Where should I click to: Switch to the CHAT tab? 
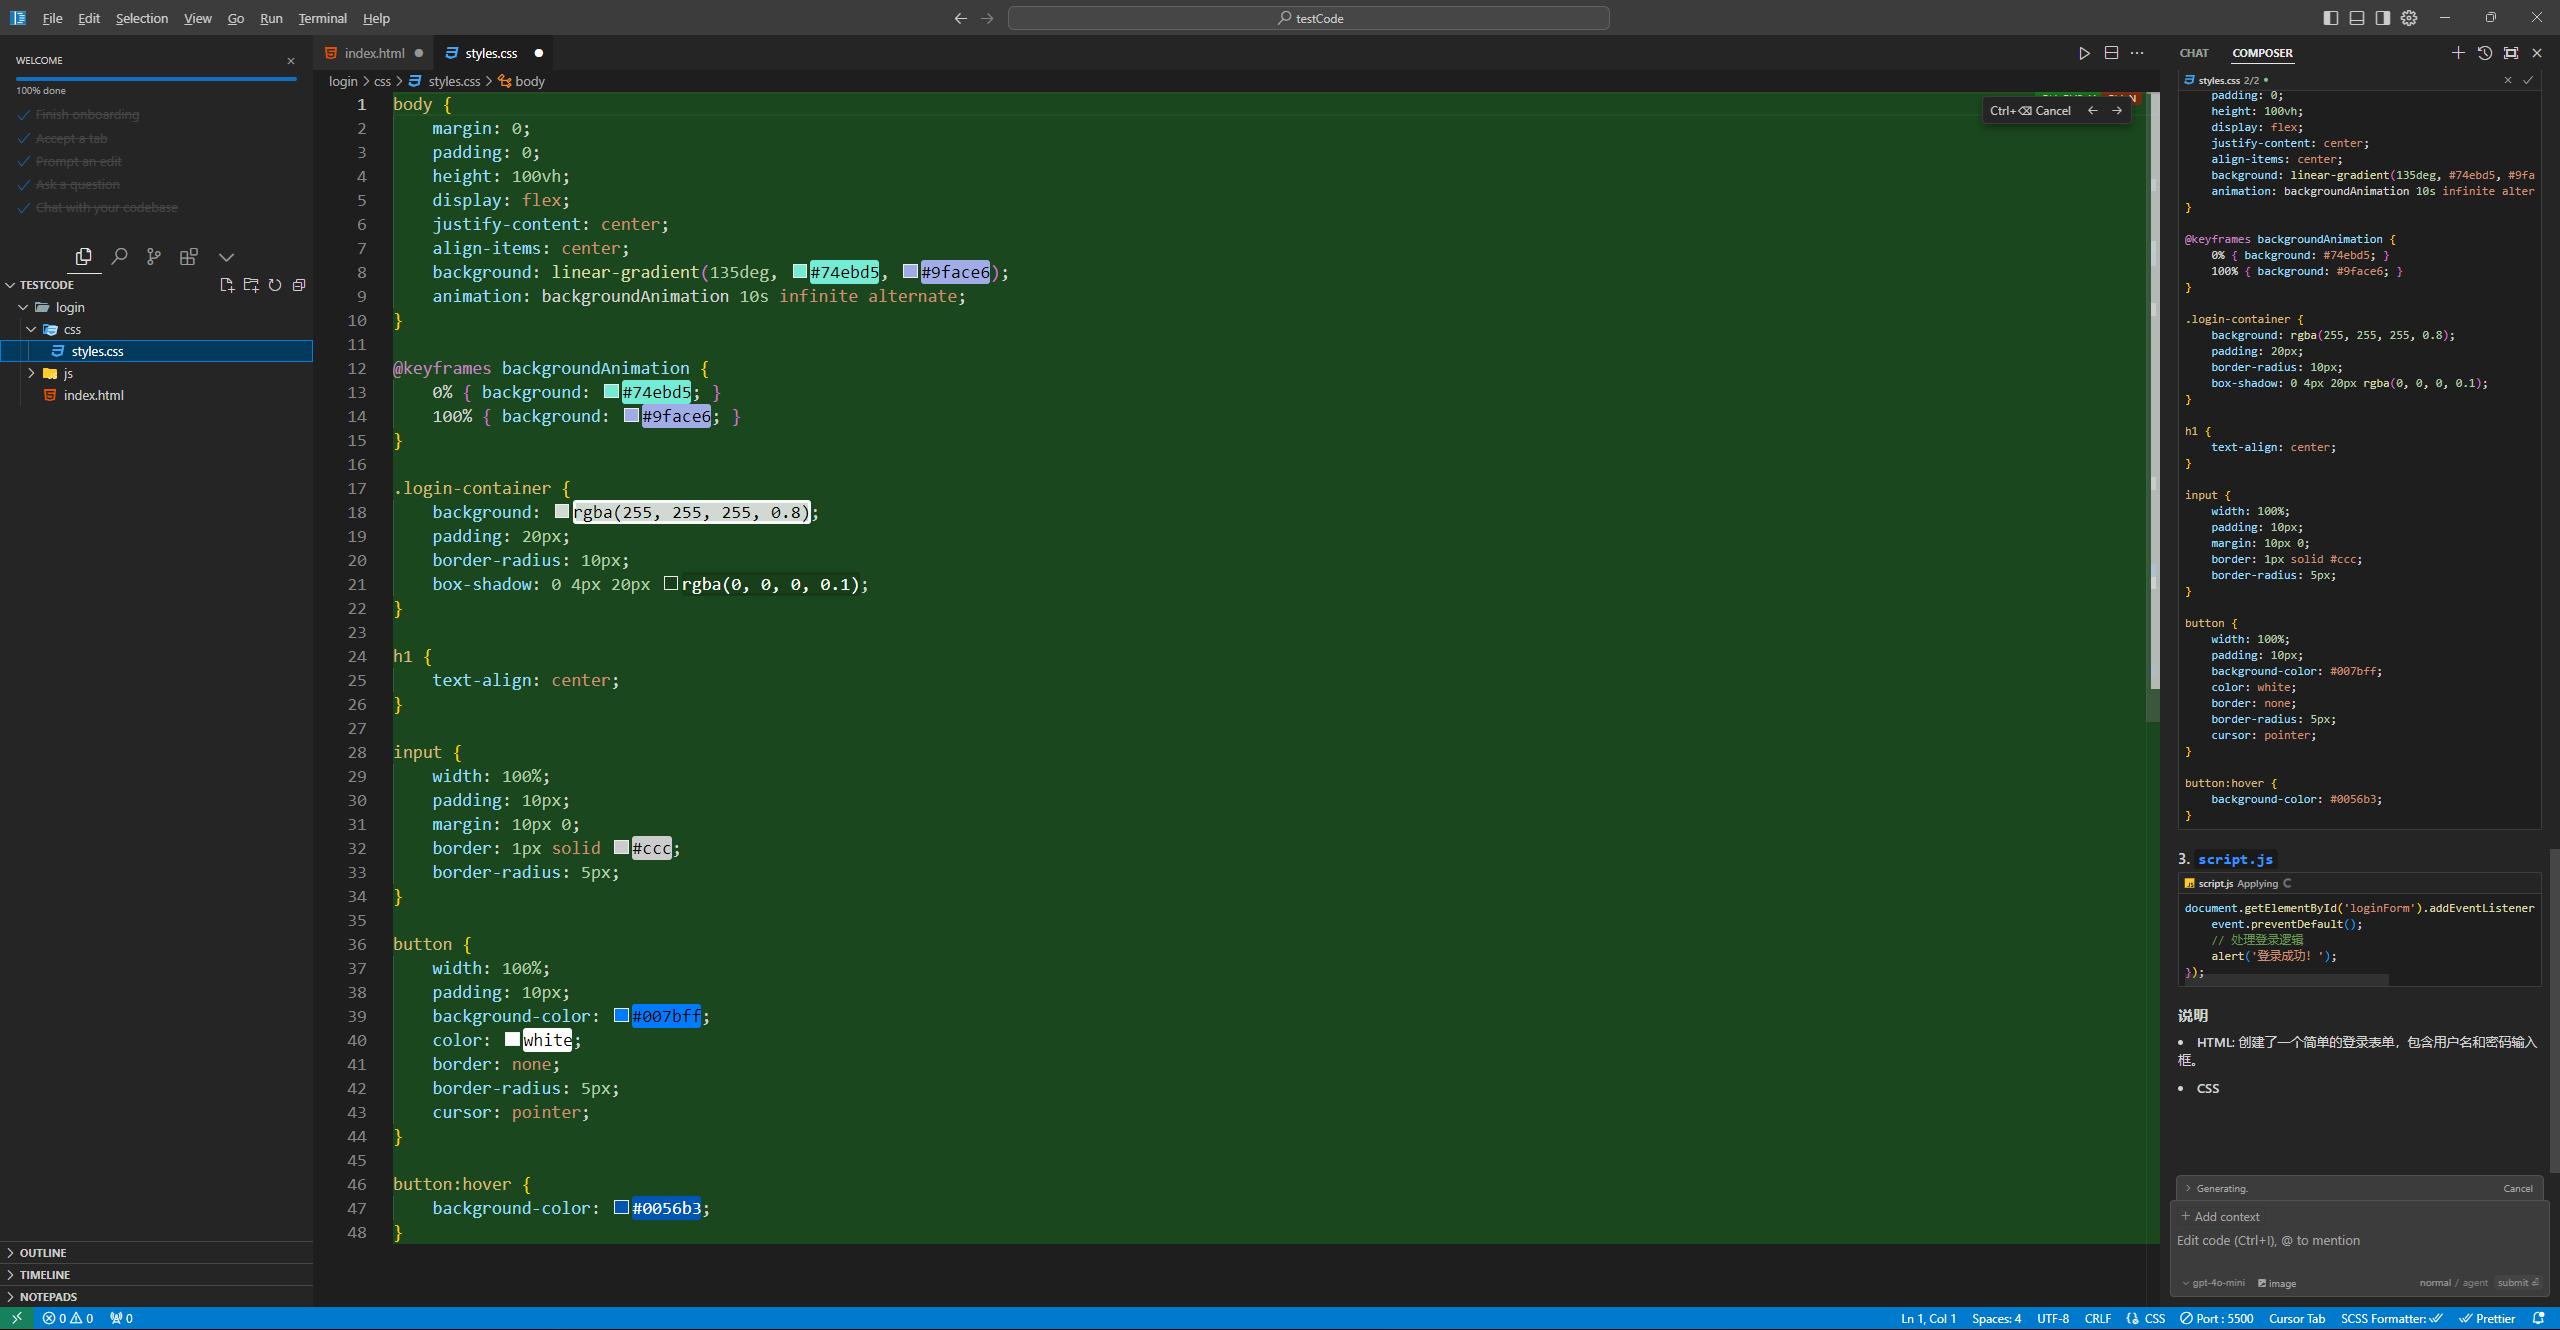tap(2194, 53)
